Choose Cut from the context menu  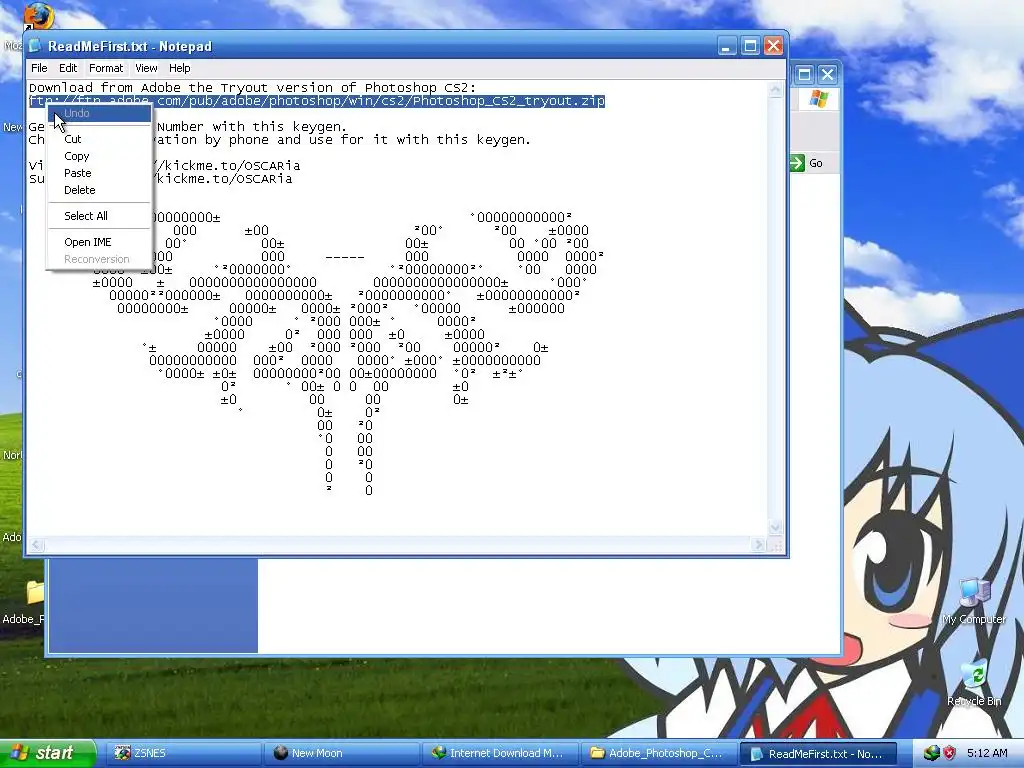(99, 139)
